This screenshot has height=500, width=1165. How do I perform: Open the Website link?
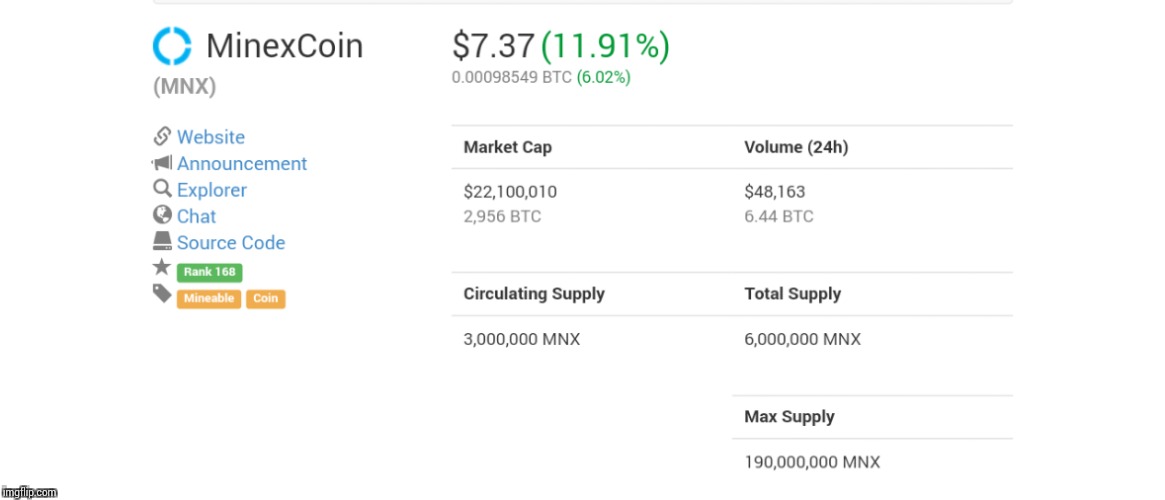point(211,137)
